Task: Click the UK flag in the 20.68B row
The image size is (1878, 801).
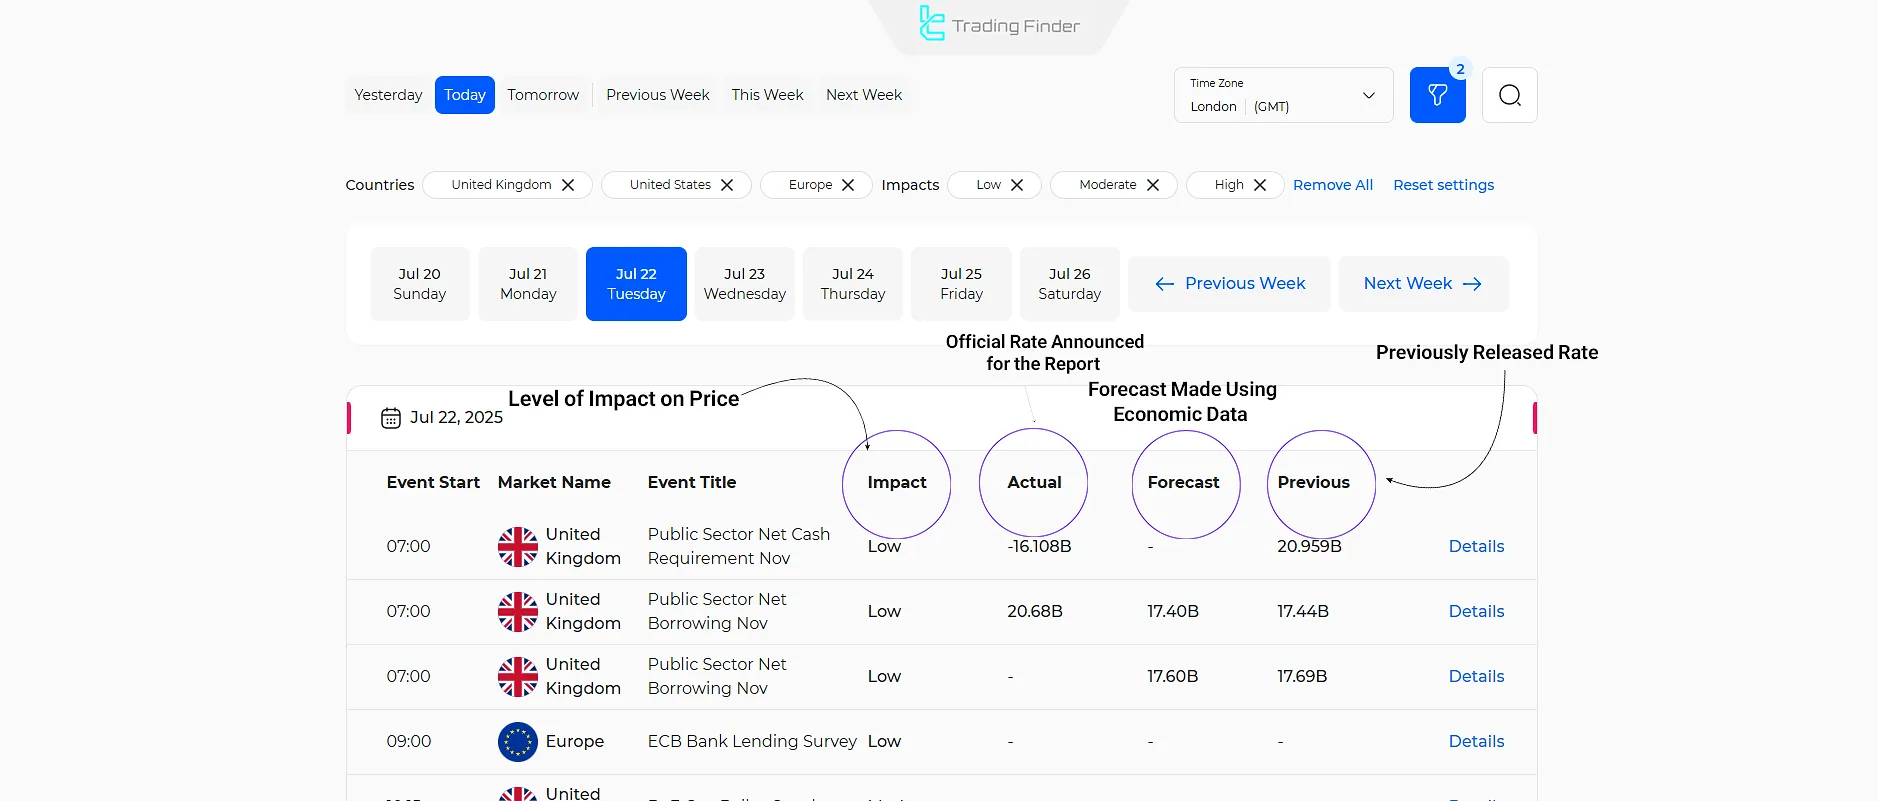Action: pos(518,612)
